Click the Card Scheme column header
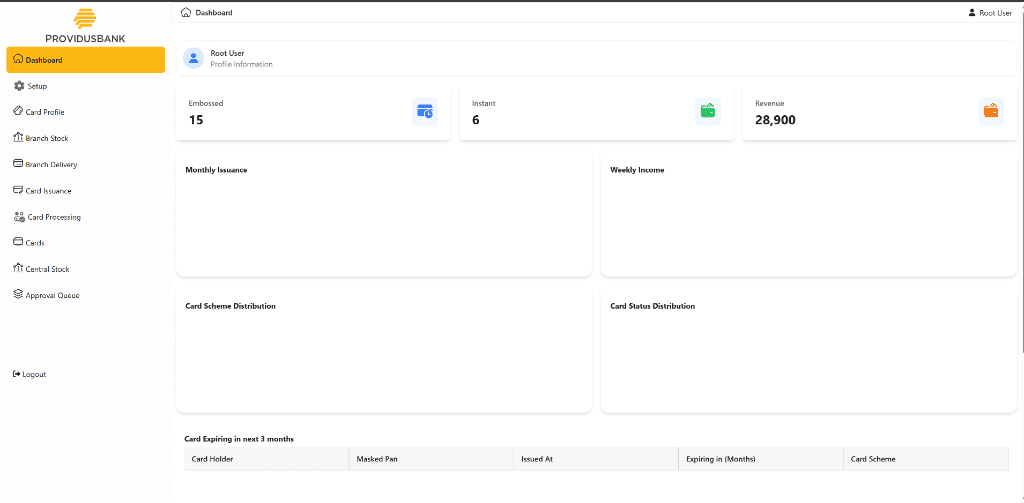The image size is (1024, 503). [x=926, y=459]
